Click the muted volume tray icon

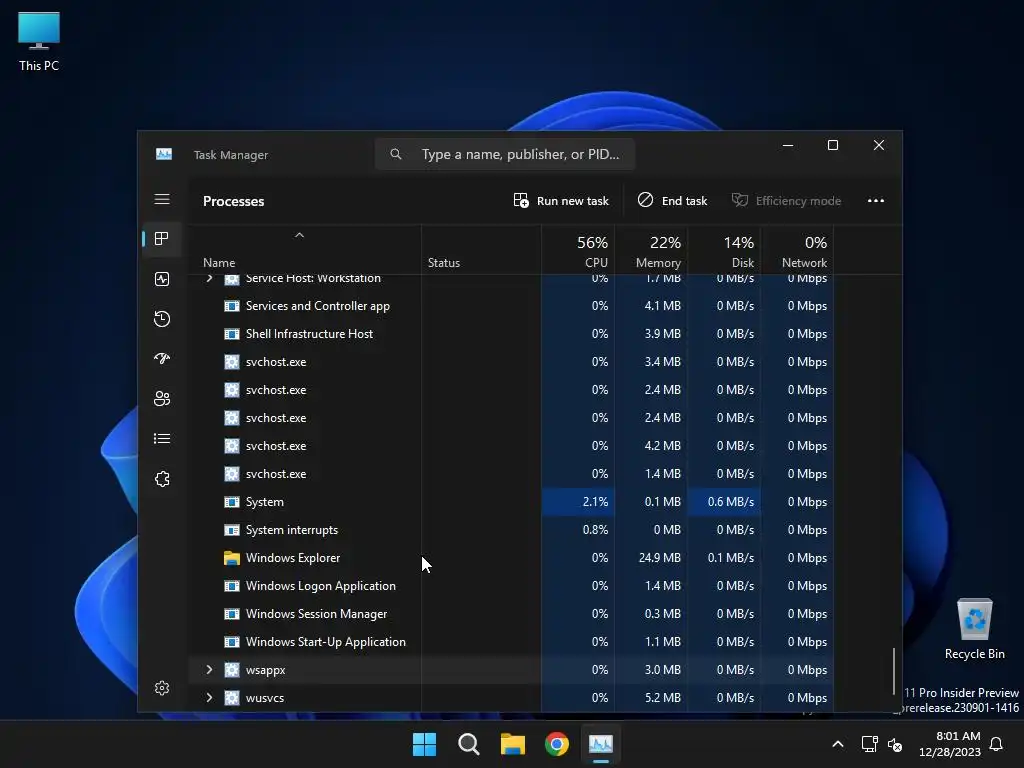895,744
